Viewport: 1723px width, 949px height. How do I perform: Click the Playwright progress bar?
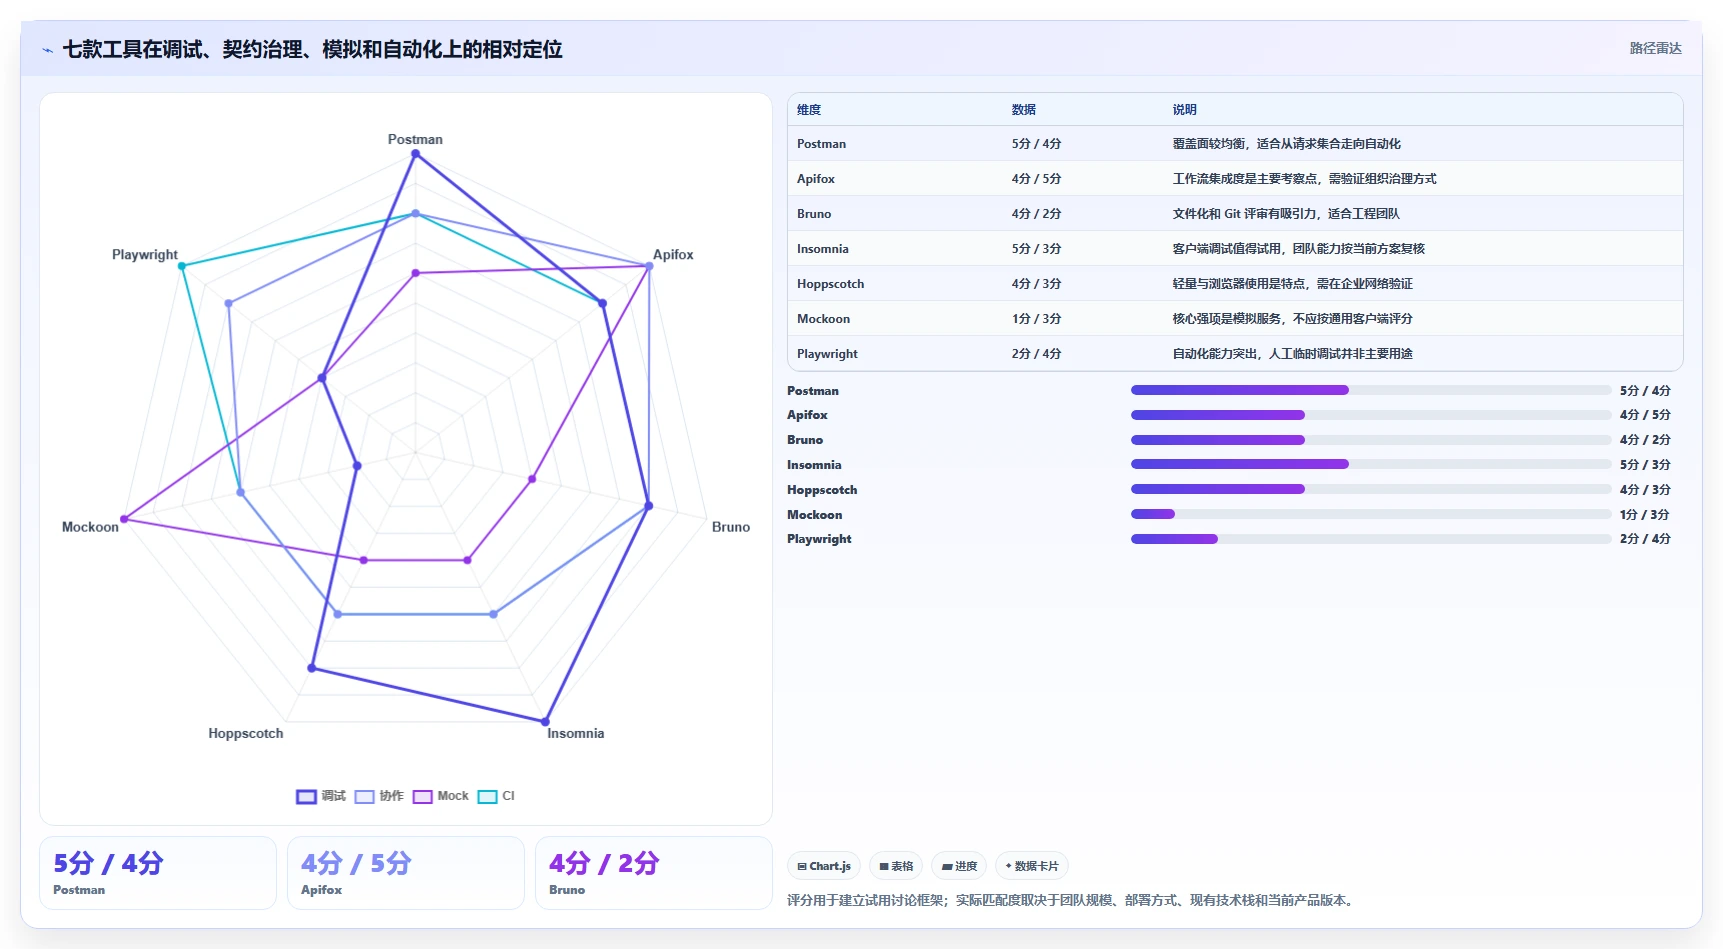(x=1371, y=539)
